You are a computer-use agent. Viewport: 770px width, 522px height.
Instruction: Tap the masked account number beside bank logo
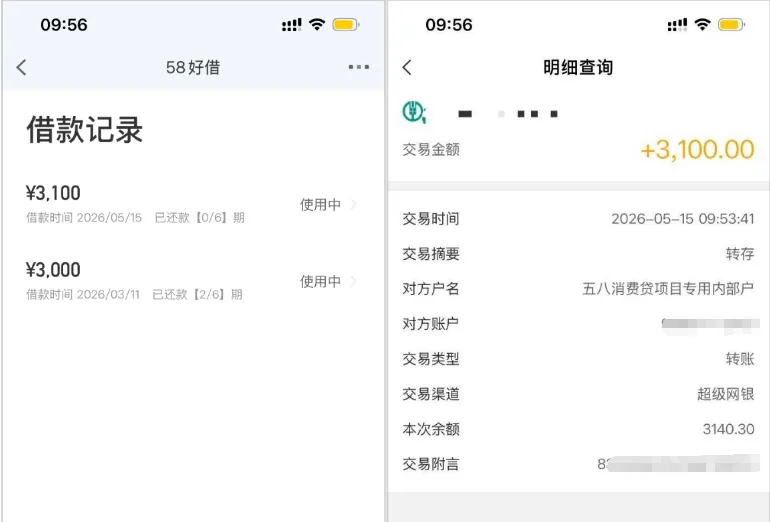(508, 114)
